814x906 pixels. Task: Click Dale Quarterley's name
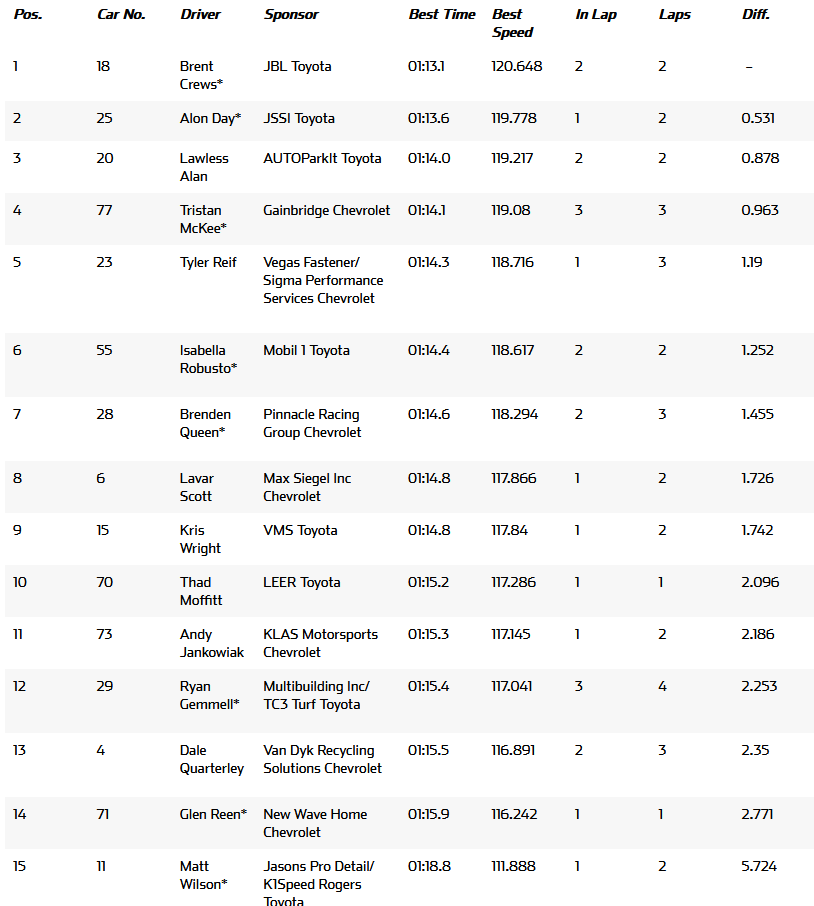click(x=211, y=759)
